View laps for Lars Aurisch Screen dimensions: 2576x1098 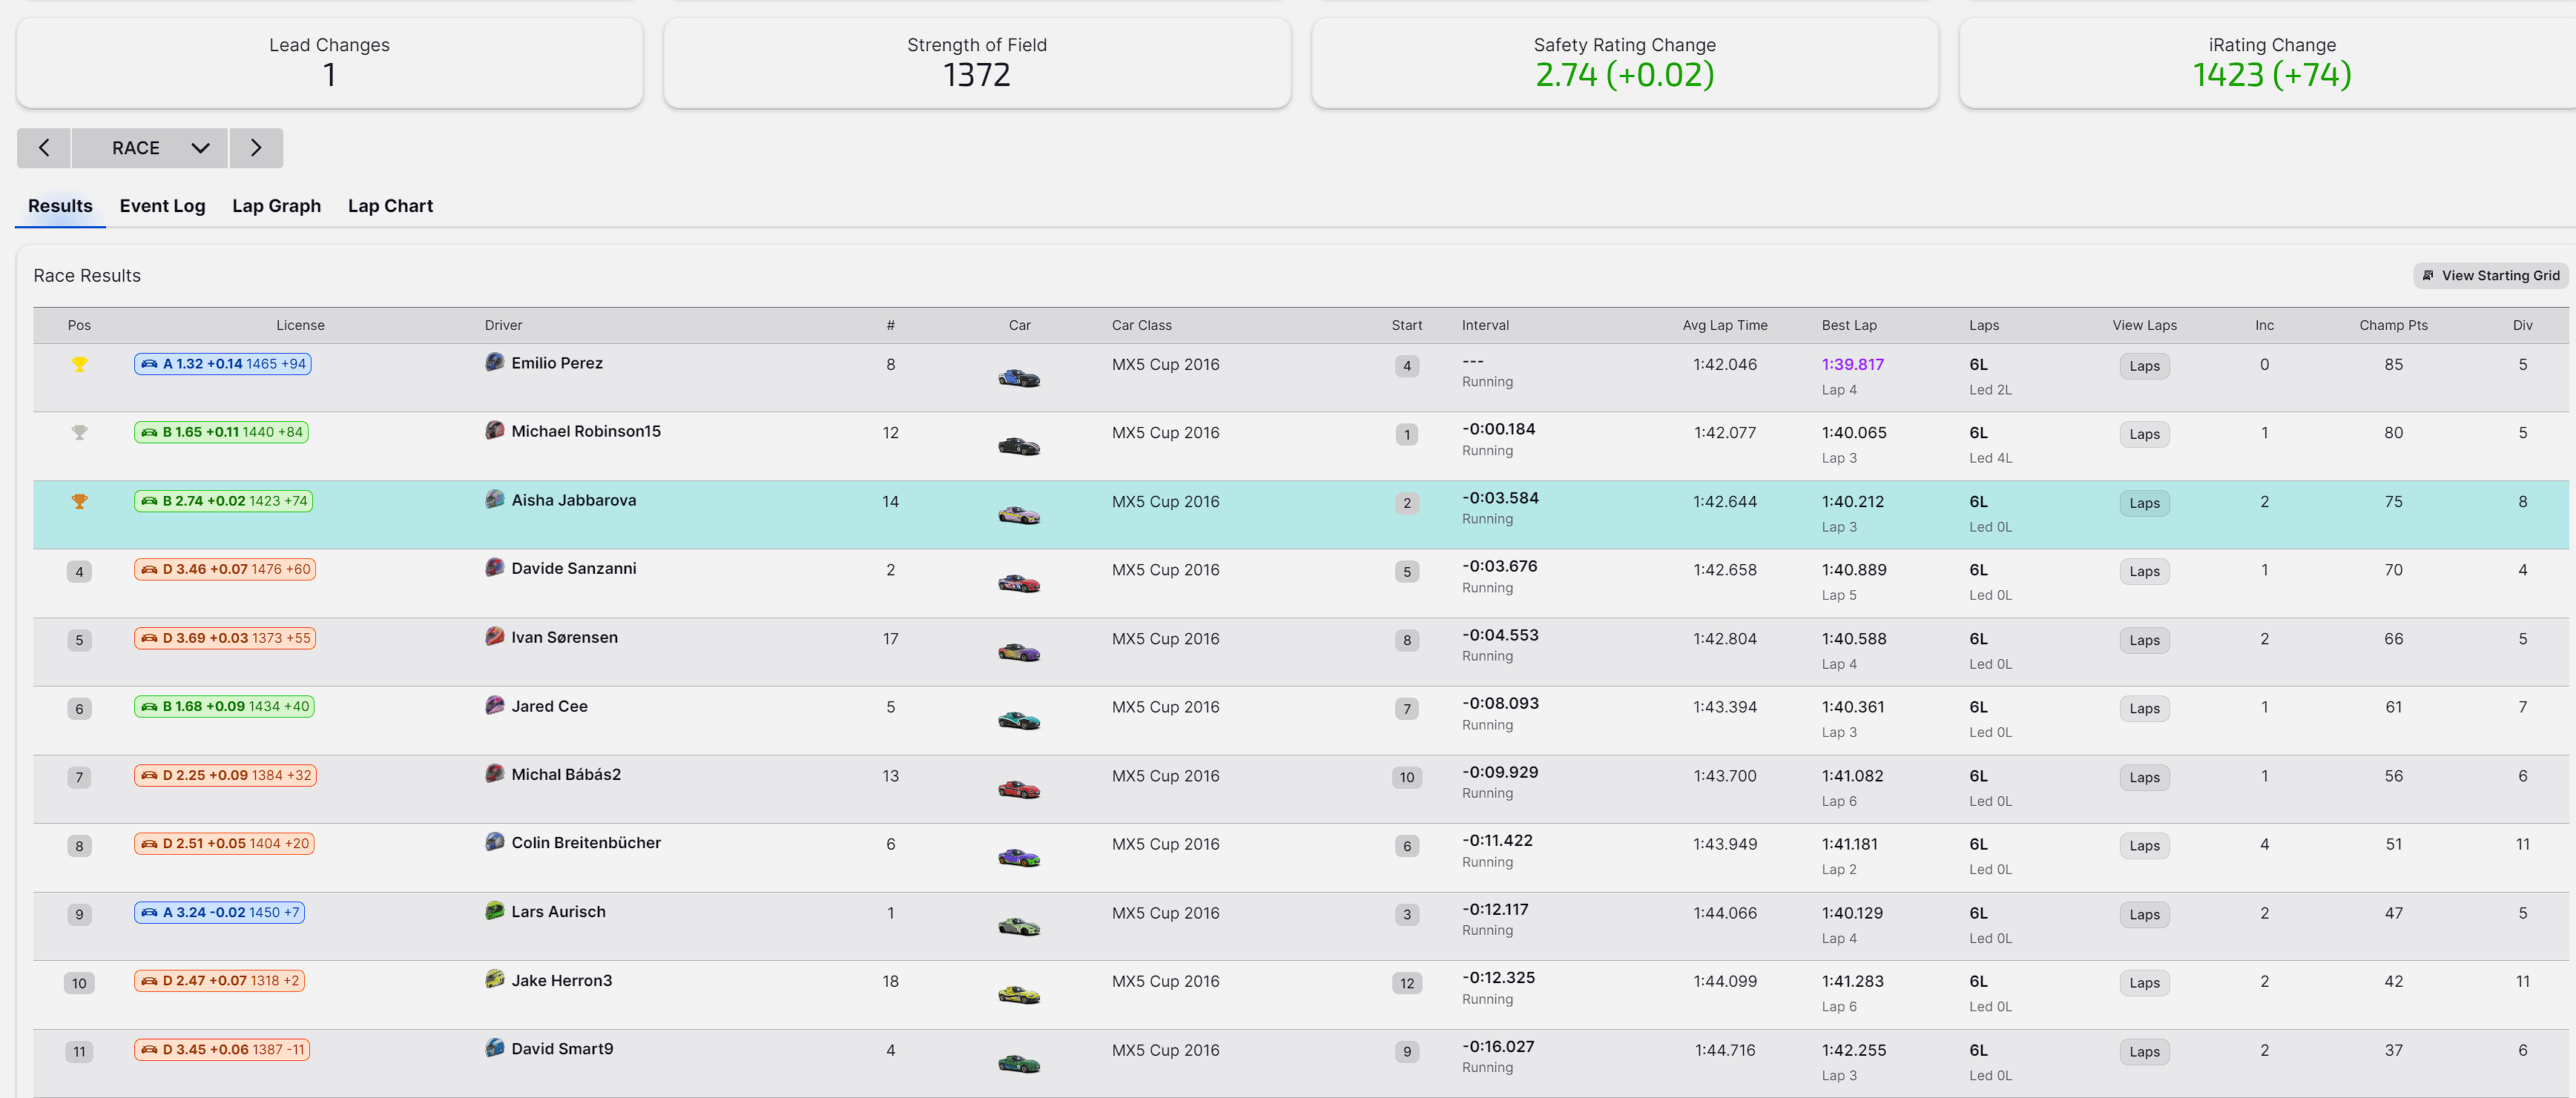(x=2144, y=914)
